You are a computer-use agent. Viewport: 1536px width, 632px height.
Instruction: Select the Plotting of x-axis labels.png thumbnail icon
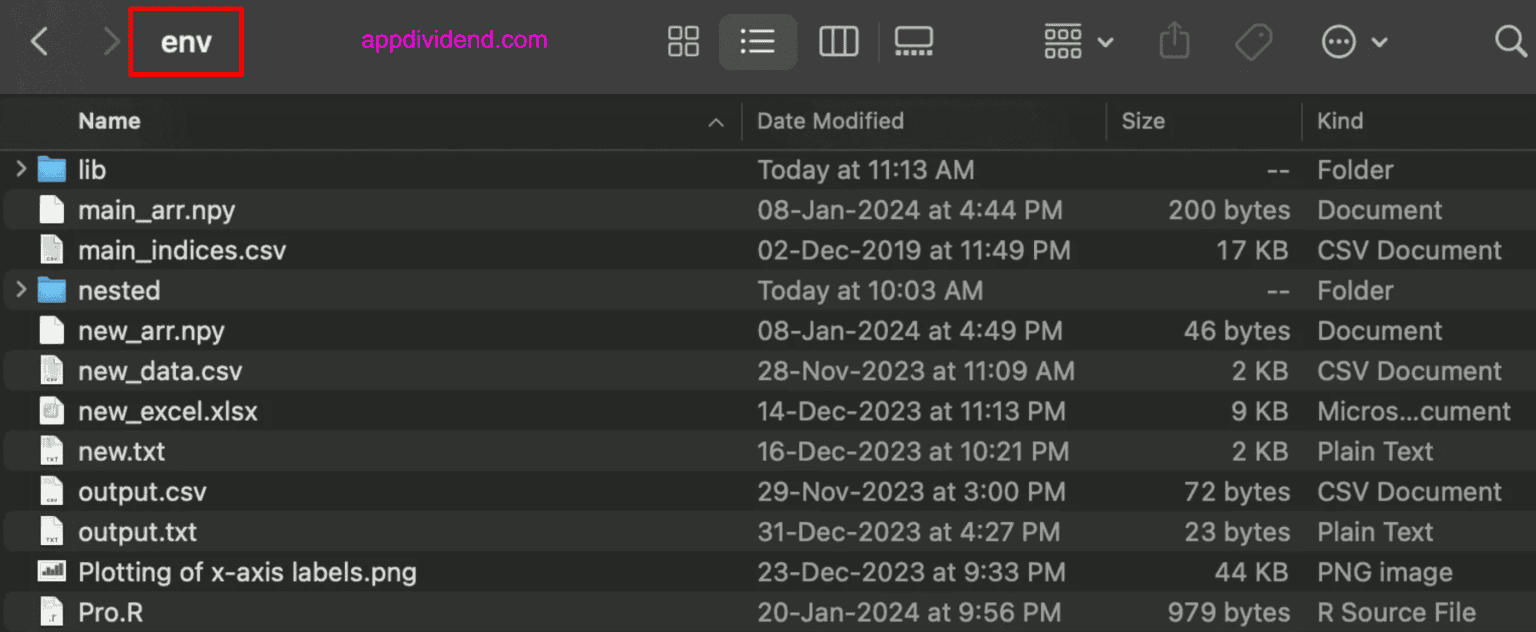50,572
